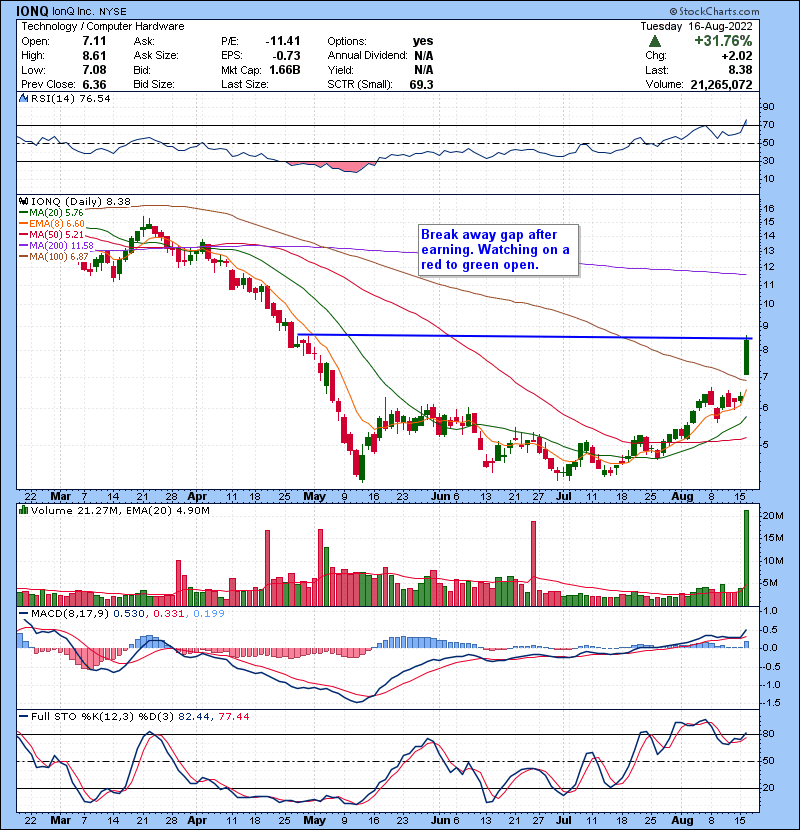Click the Last Size label
The height and width of the screenshot is (830, 800).
pos(245,85)
